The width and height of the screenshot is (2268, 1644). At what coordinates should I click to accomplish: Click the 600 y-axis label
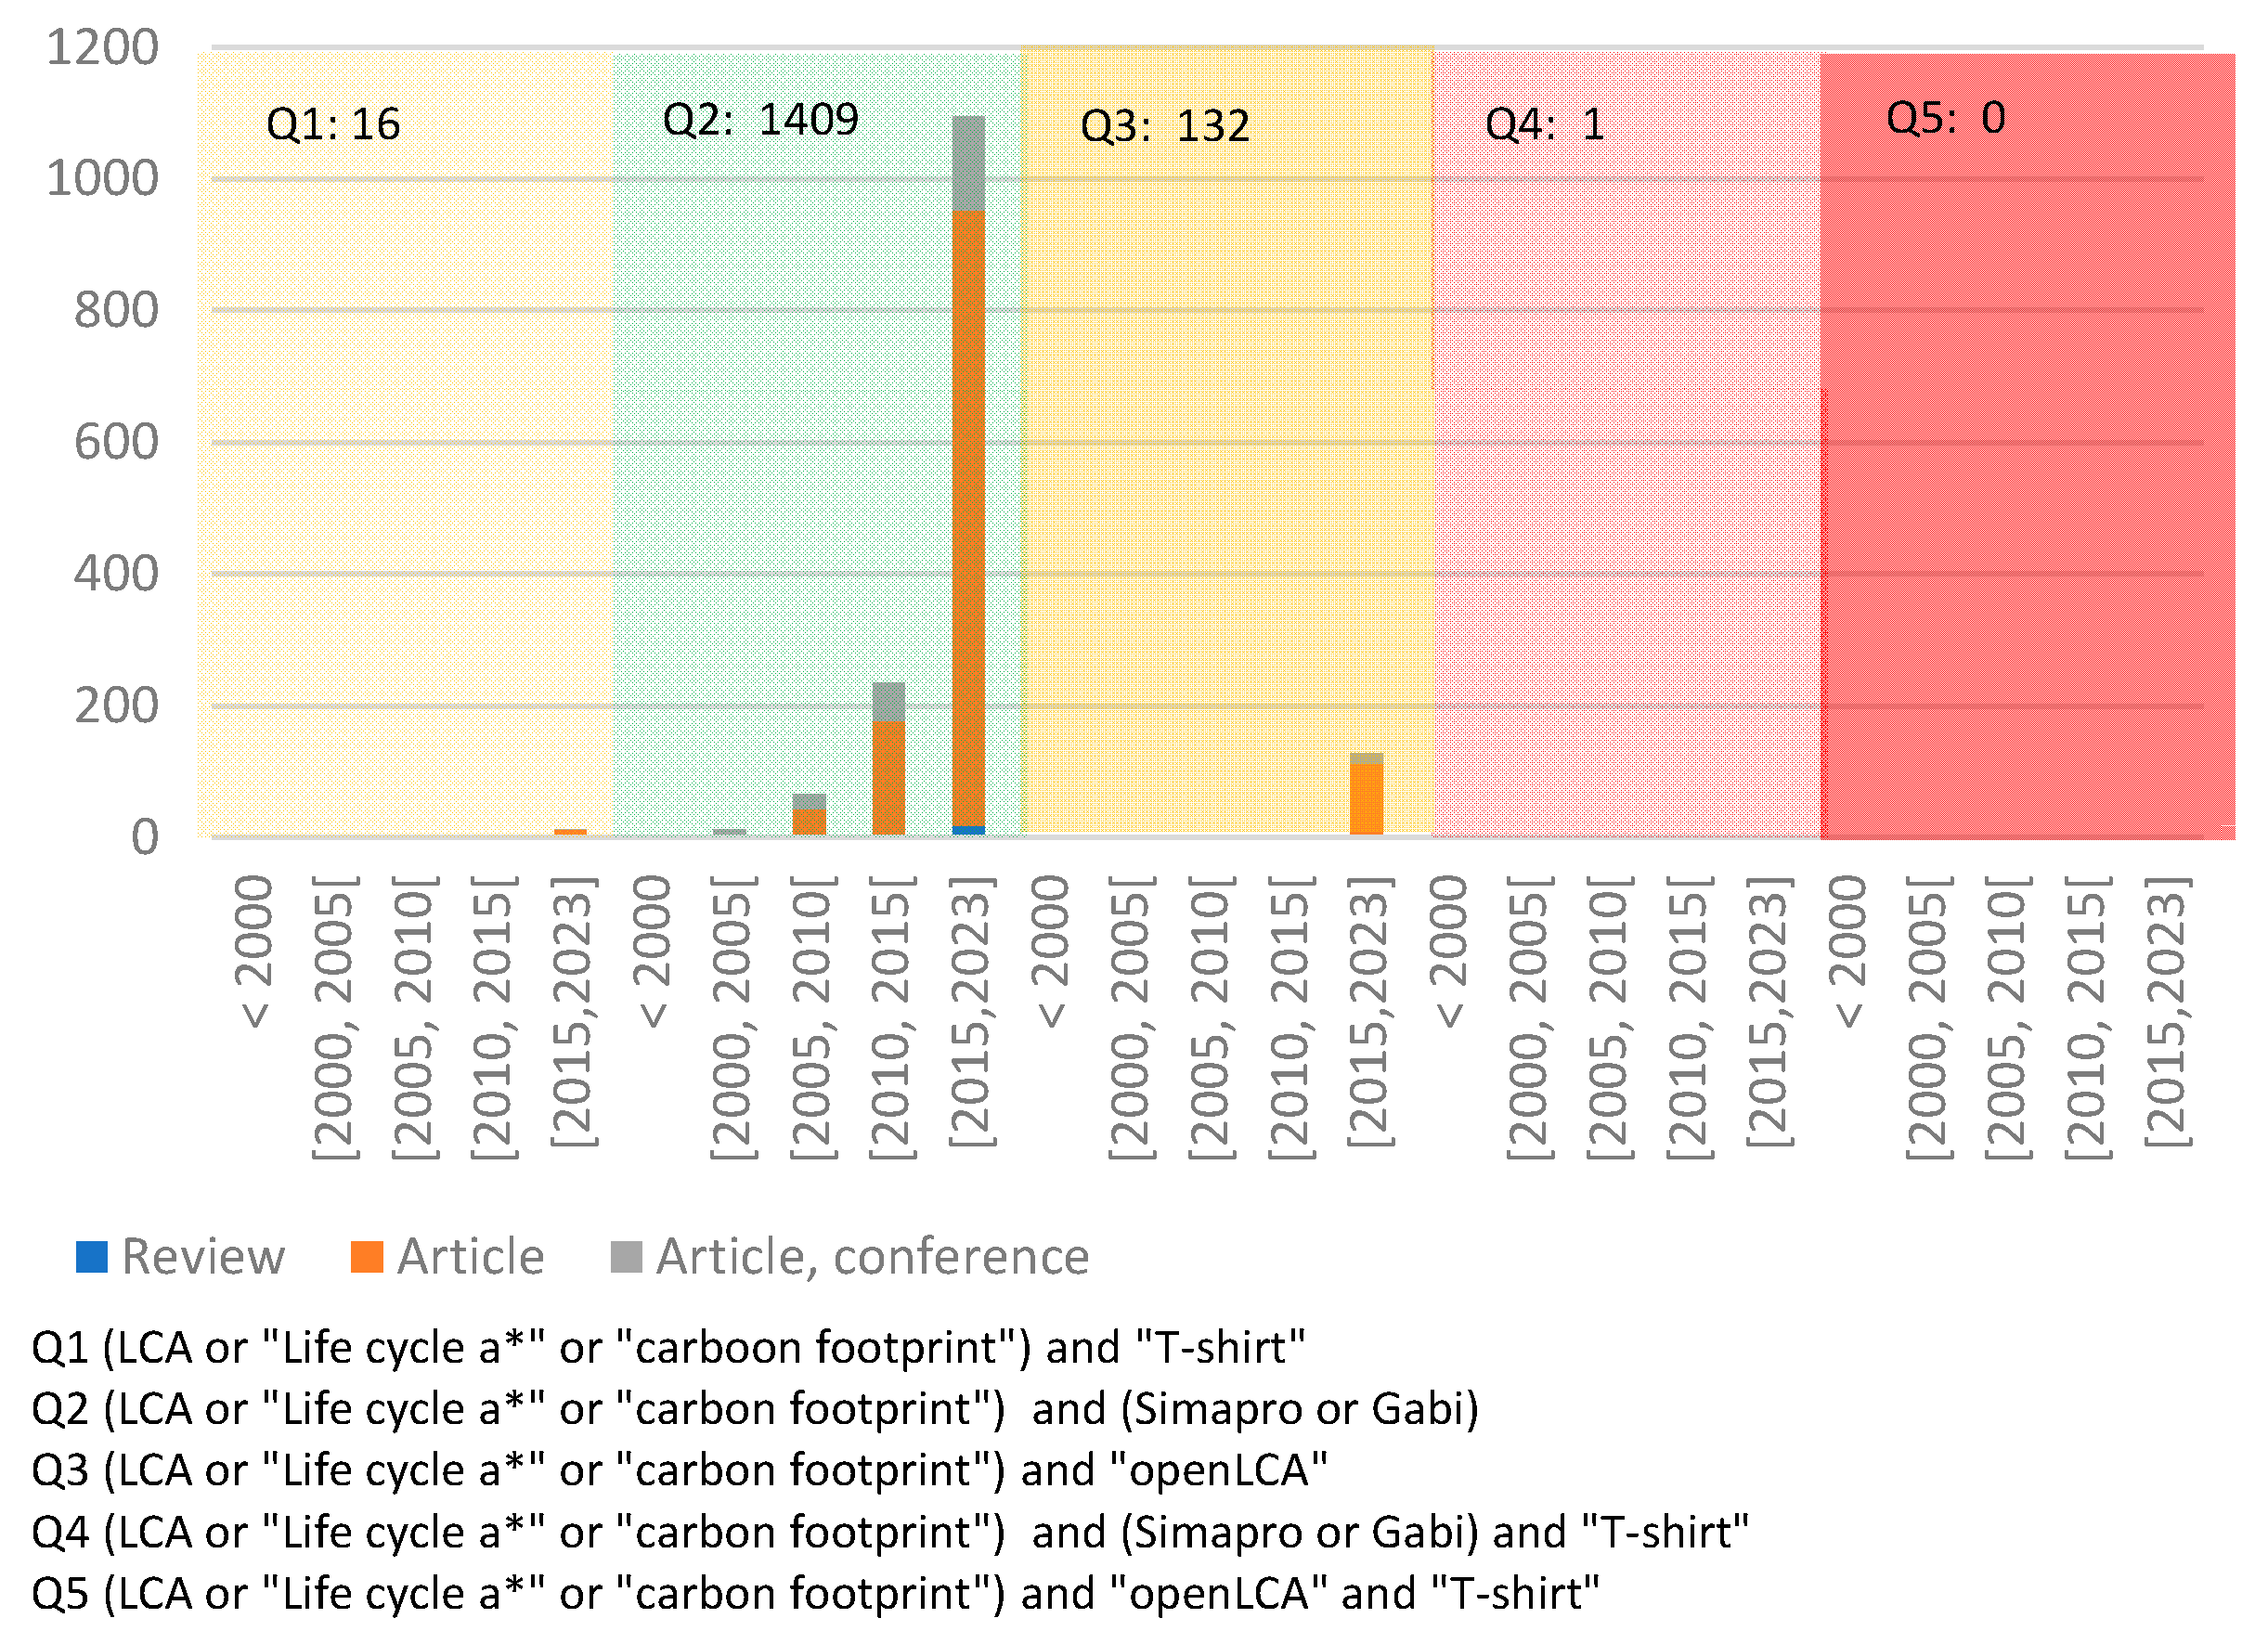tap(116, 442)
